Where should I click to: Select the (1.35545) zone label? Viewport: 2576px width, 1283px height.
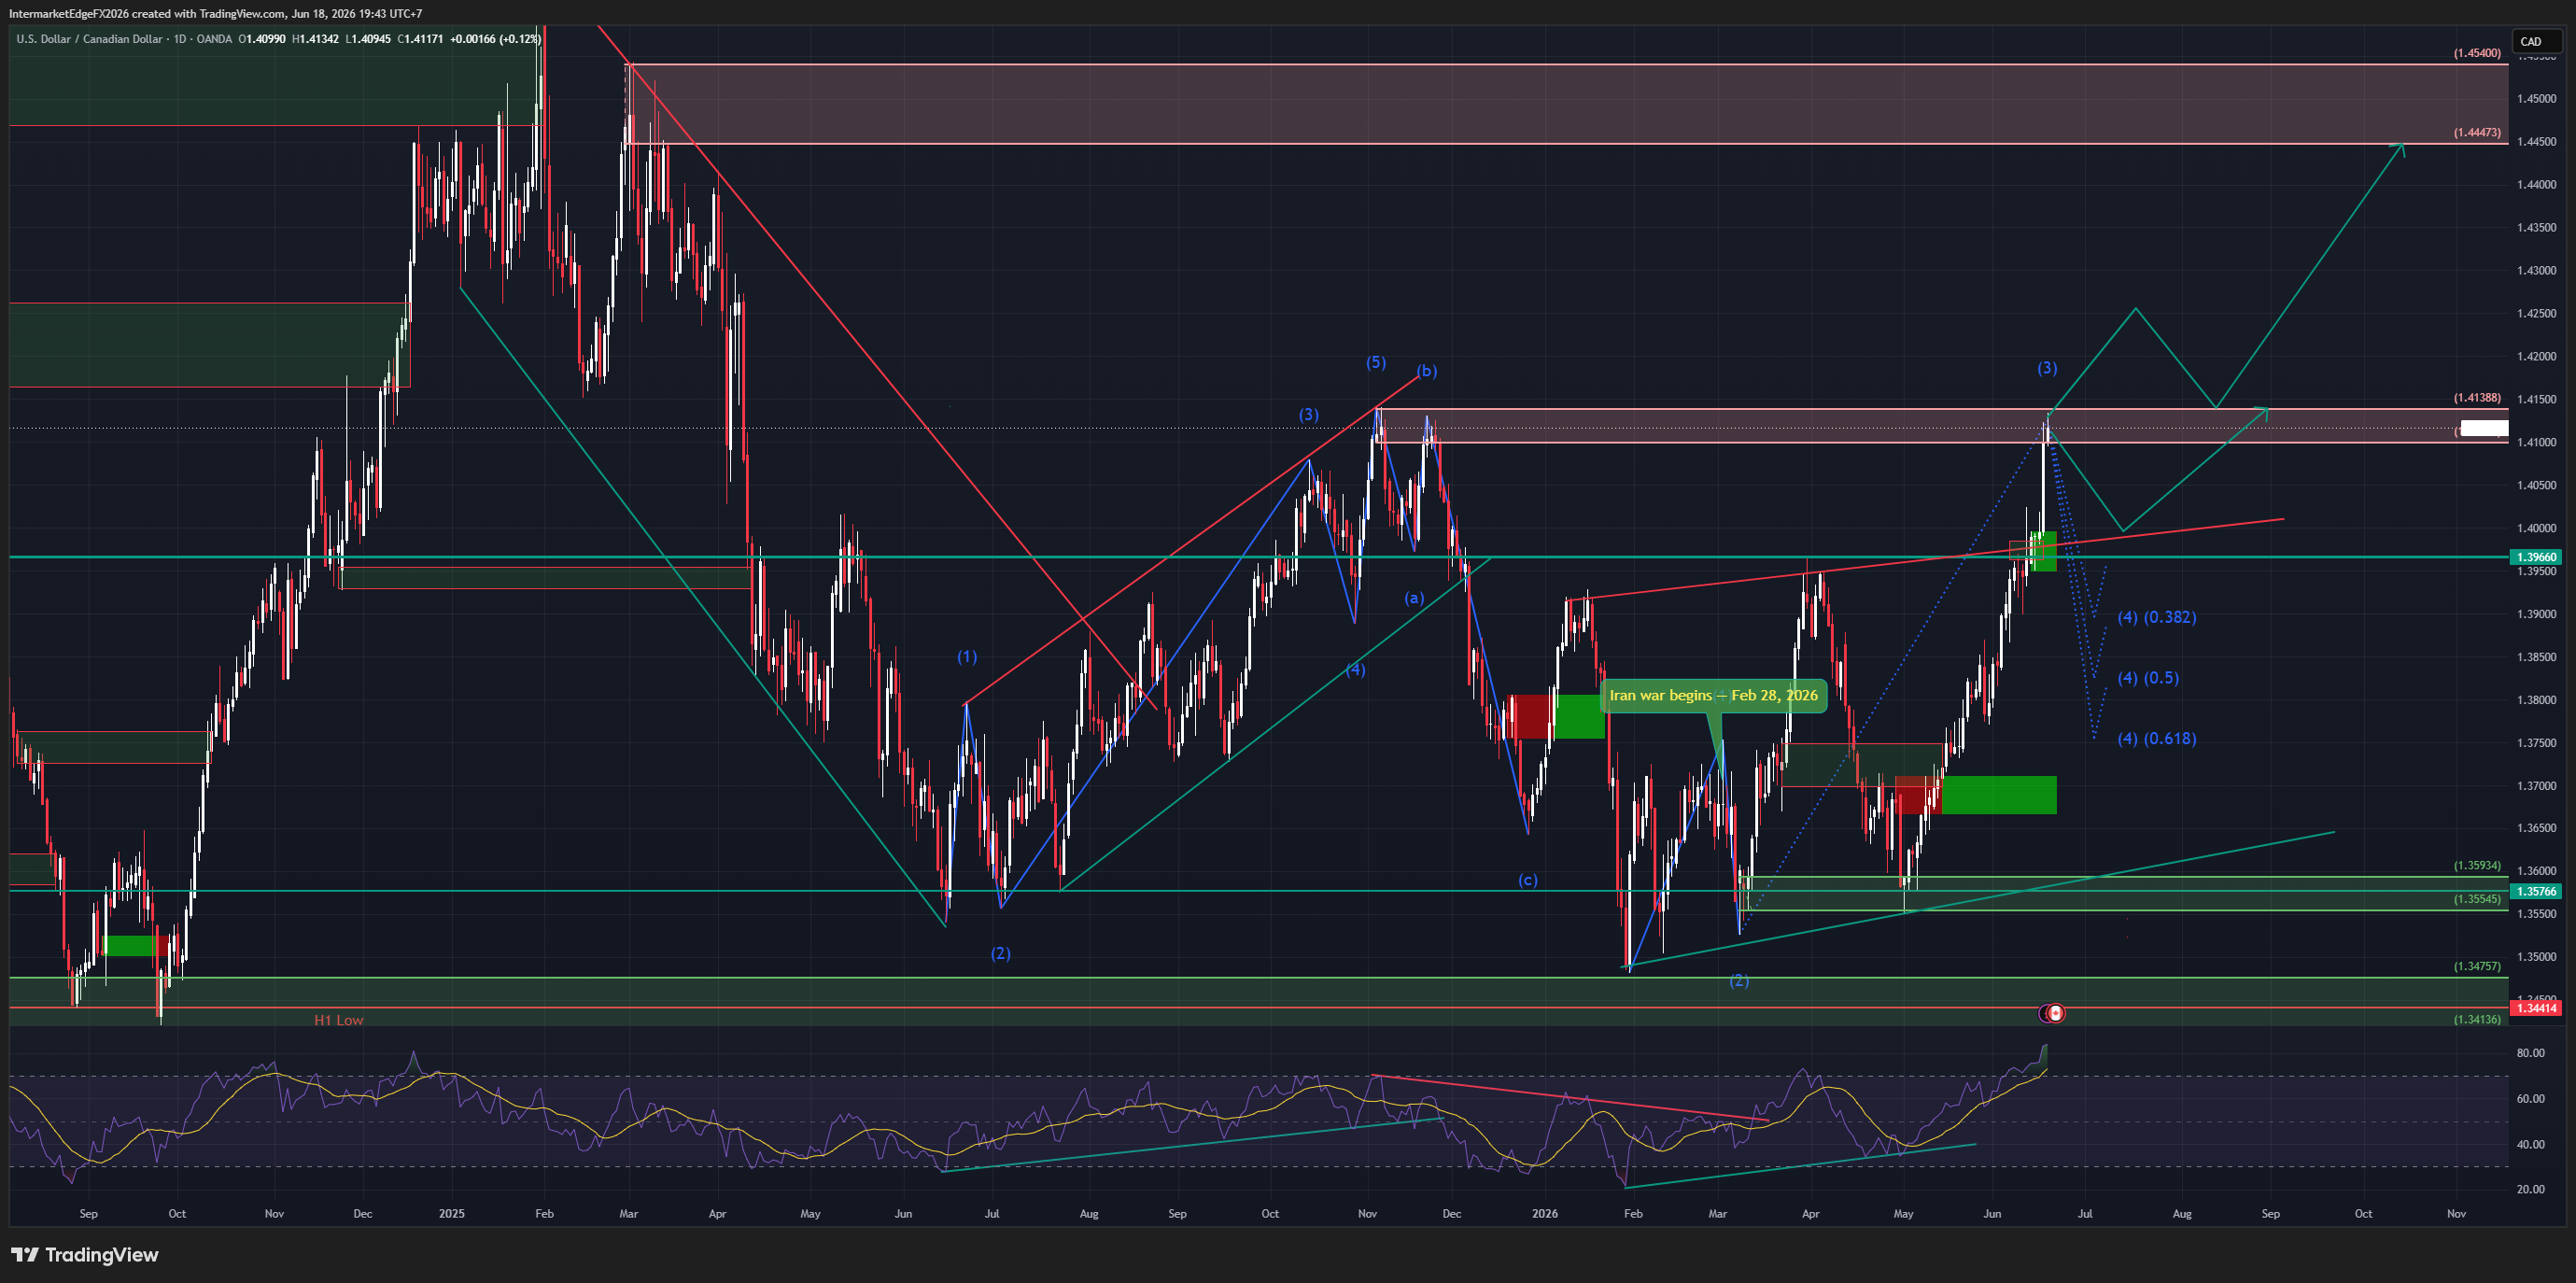coord(2477,899)
